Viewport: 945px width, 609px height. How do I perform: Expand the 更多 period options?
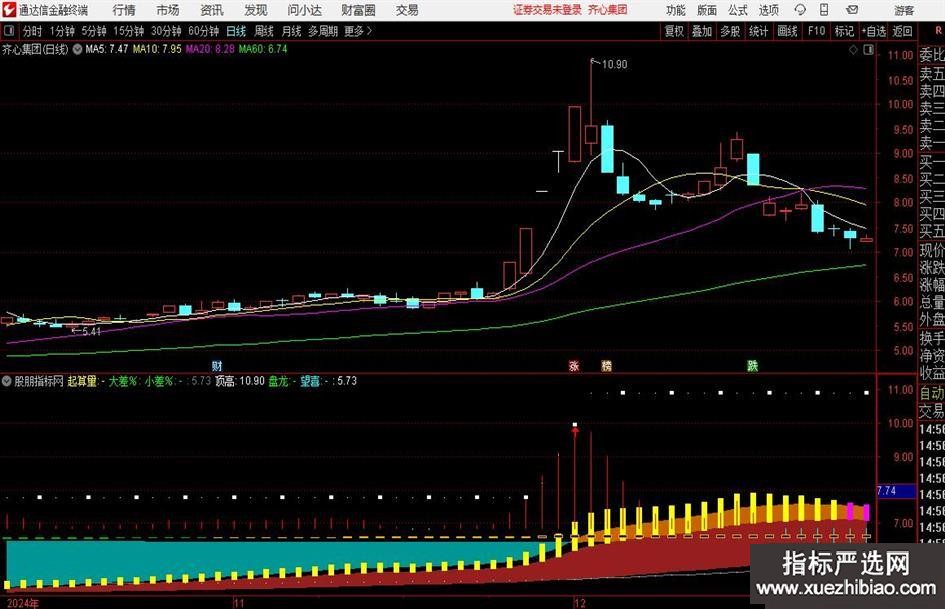coord(359,31)
